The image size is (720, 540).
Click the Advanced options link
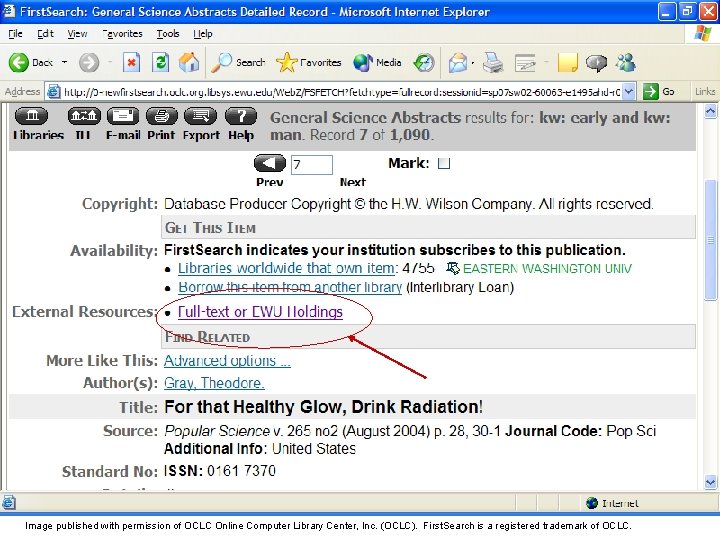[x=227, y=361]
